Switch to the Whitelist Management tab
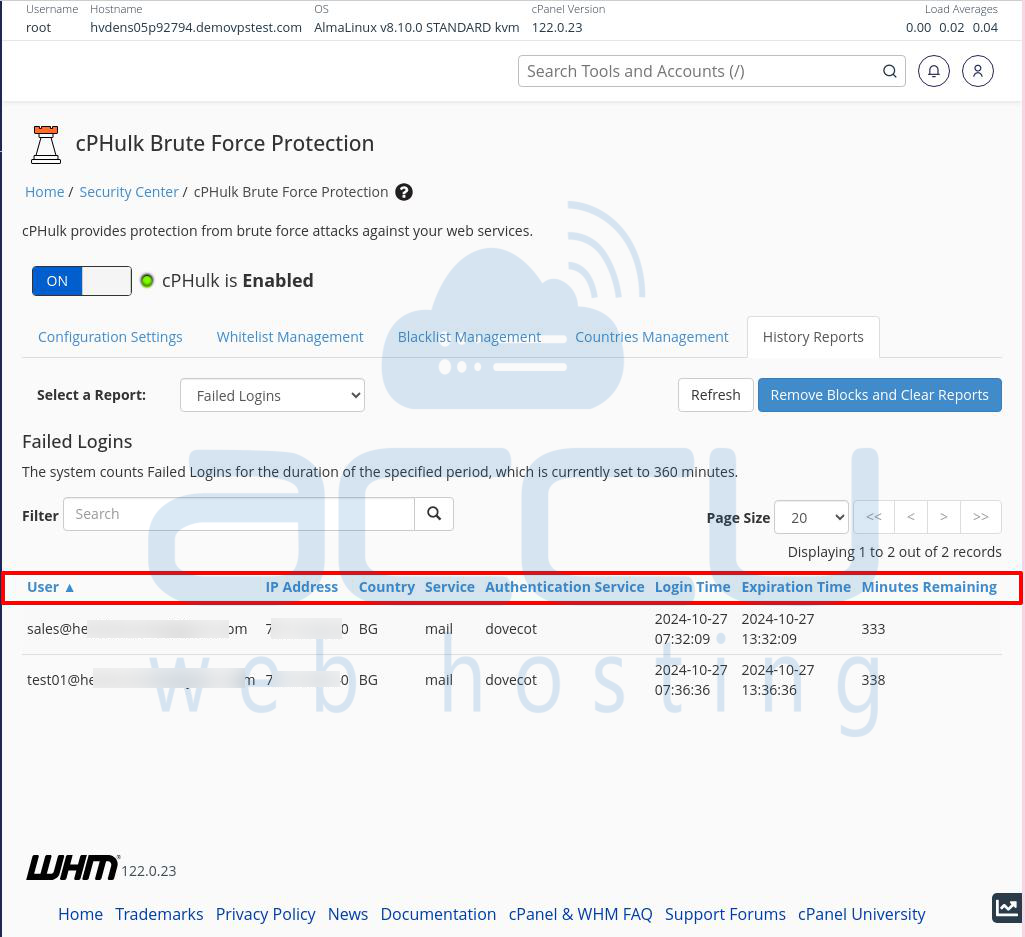1025x937 pixels. coord(290,337)
